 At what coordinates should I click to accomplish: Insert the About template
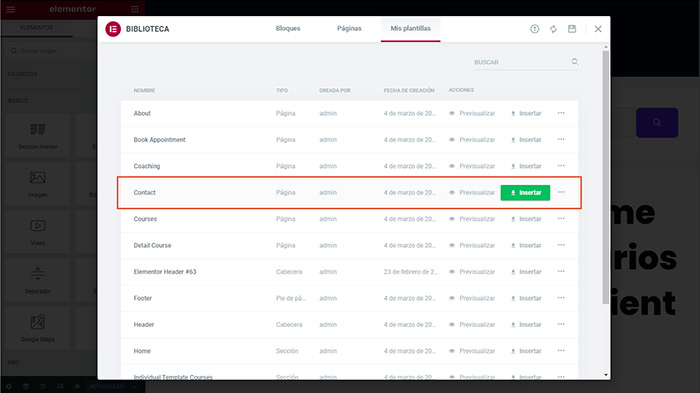(x=526, y=113)
